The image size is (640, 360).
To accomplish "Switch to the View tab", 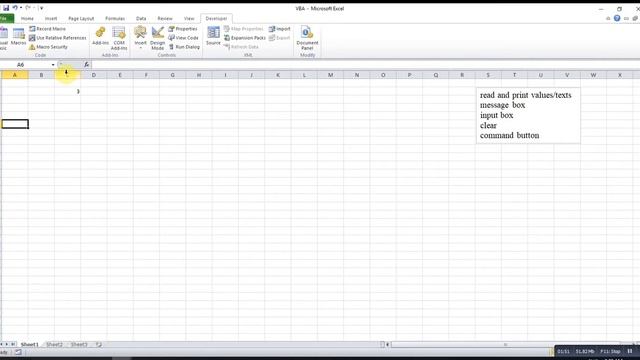I will [x=189, y=18].
